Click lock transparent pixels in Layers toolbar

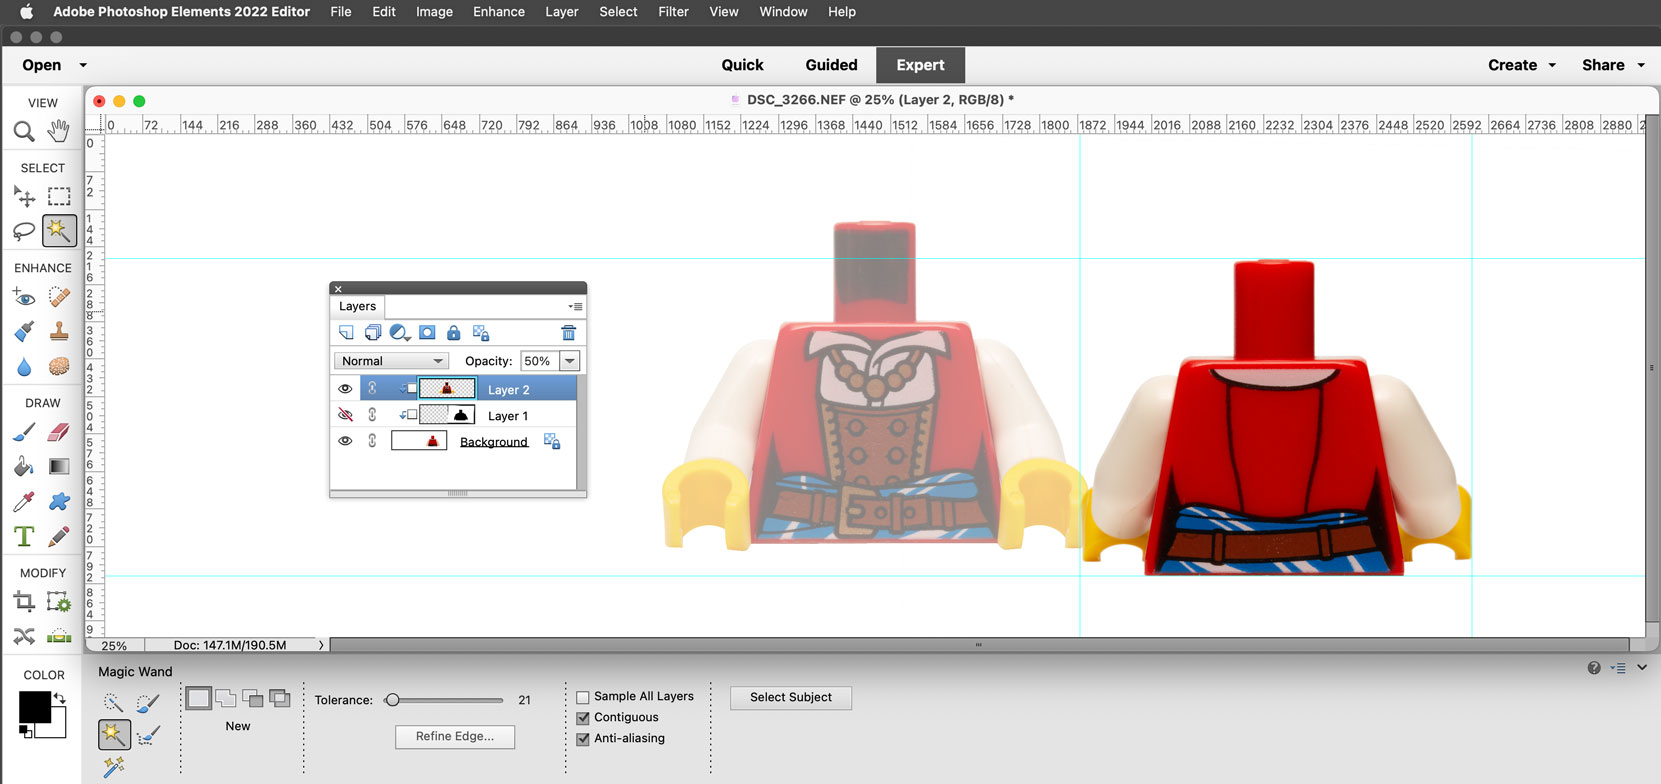pos(481,333)
